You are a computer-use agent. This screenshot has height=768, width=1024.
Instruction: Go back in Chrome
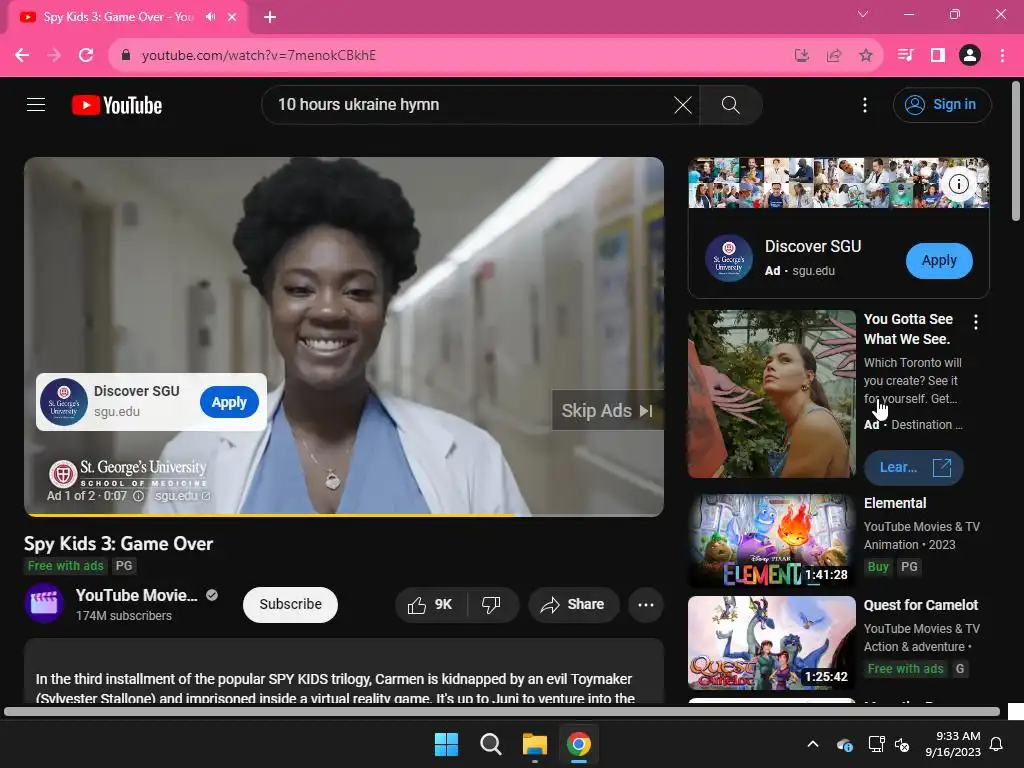point(22,55)
